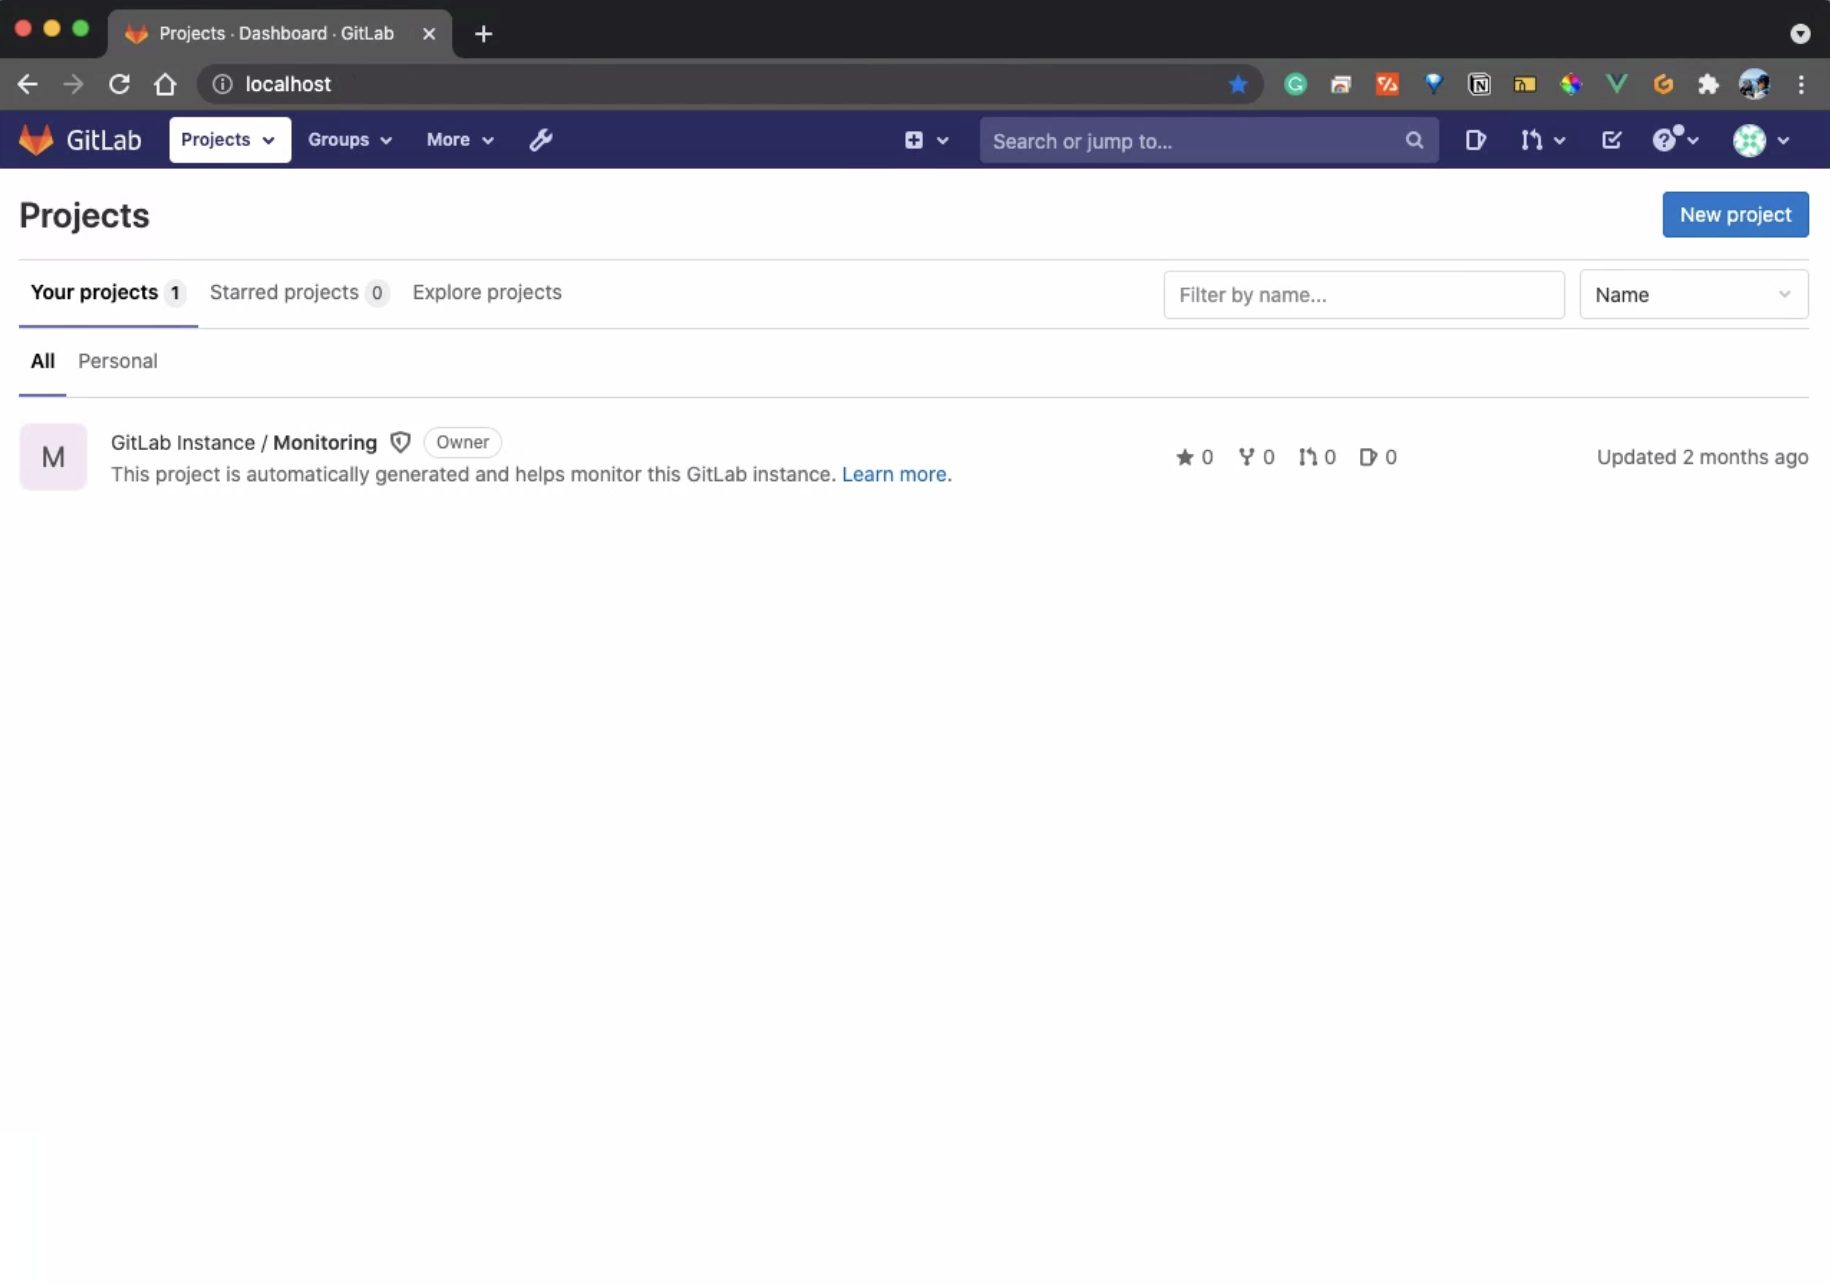Click the Updated 2 months ago text
The image size is (1830, 1284).
1702,457
